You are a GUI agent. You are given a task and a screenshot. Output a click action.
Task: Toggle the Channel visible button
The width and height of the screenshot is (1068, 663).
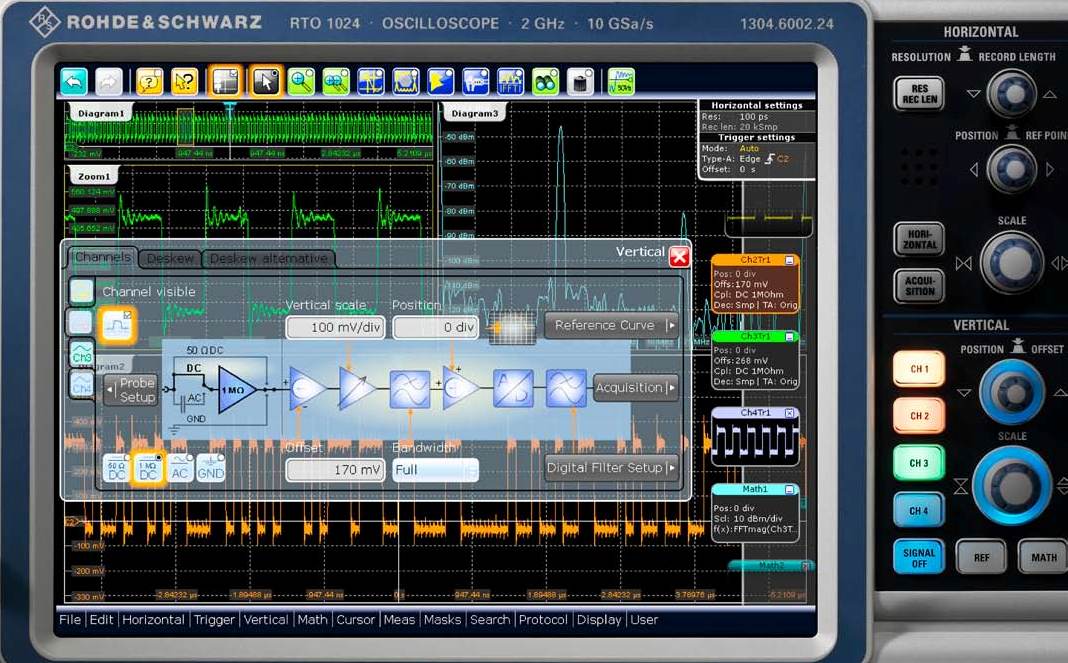(x=116, y=323)
